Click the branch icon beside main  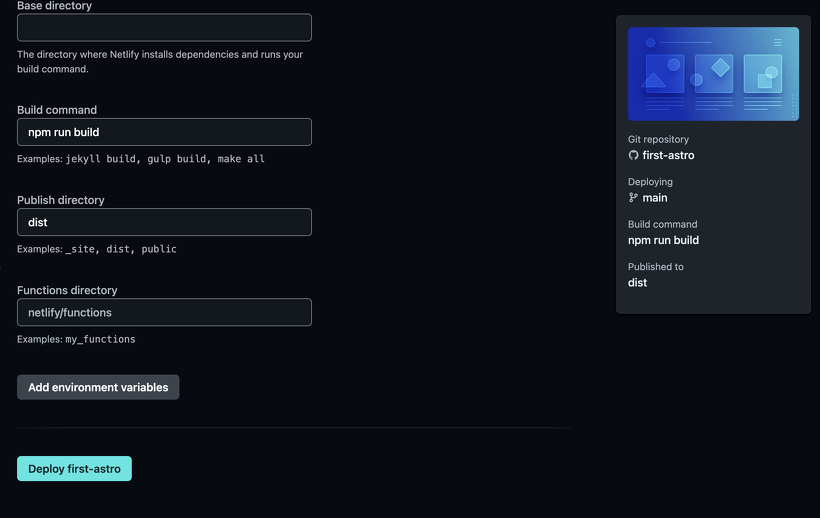coord(633,198)
